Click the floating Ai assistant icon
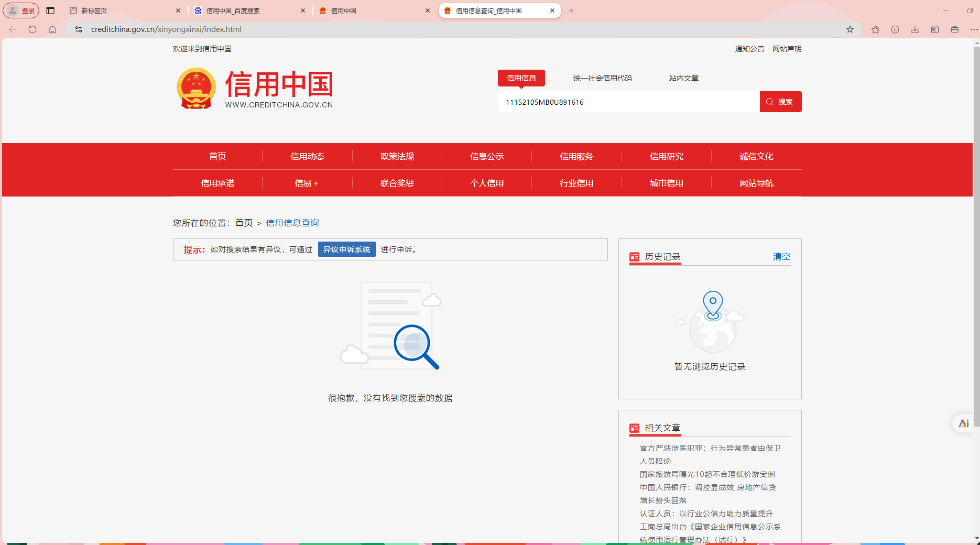Screen dimensions: 980x545 click(963, 423)
